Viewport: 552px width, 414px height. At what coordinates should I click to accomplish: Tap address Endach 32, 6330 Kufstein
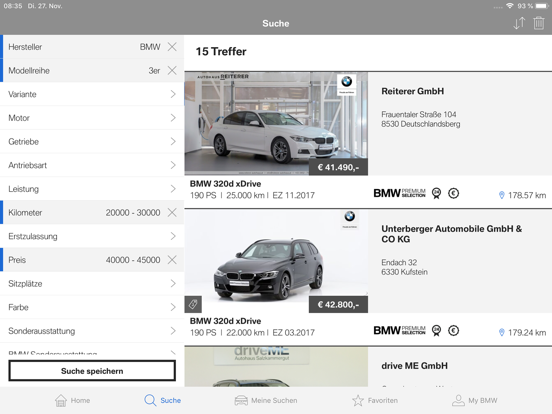tap(404, 267)
